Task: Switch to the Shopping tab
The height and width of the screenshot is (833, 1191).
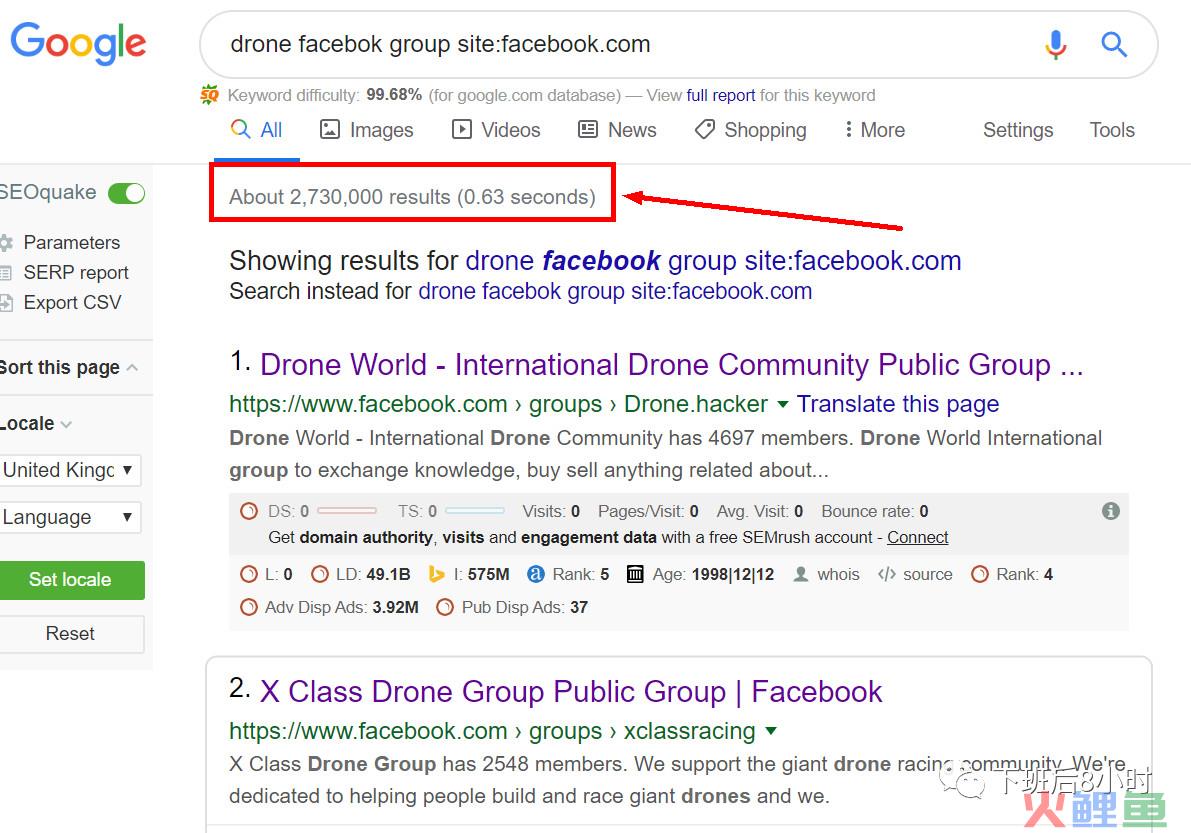Action: click(750, 130)
